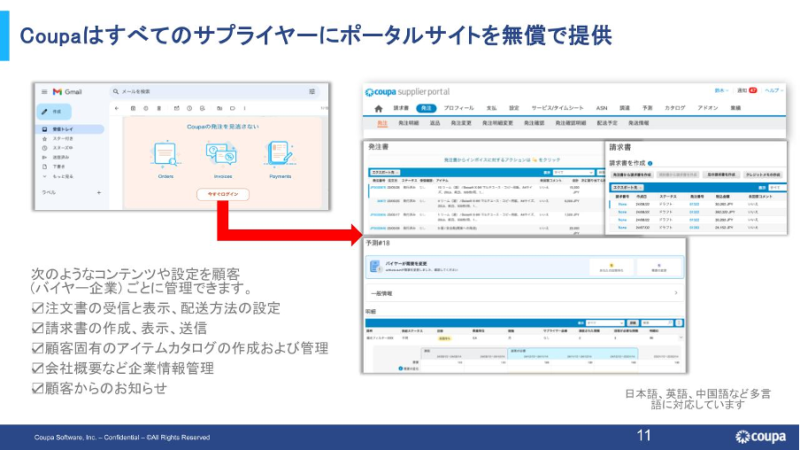Add a new Gmail label with plus icon

[x=99, y=193]
